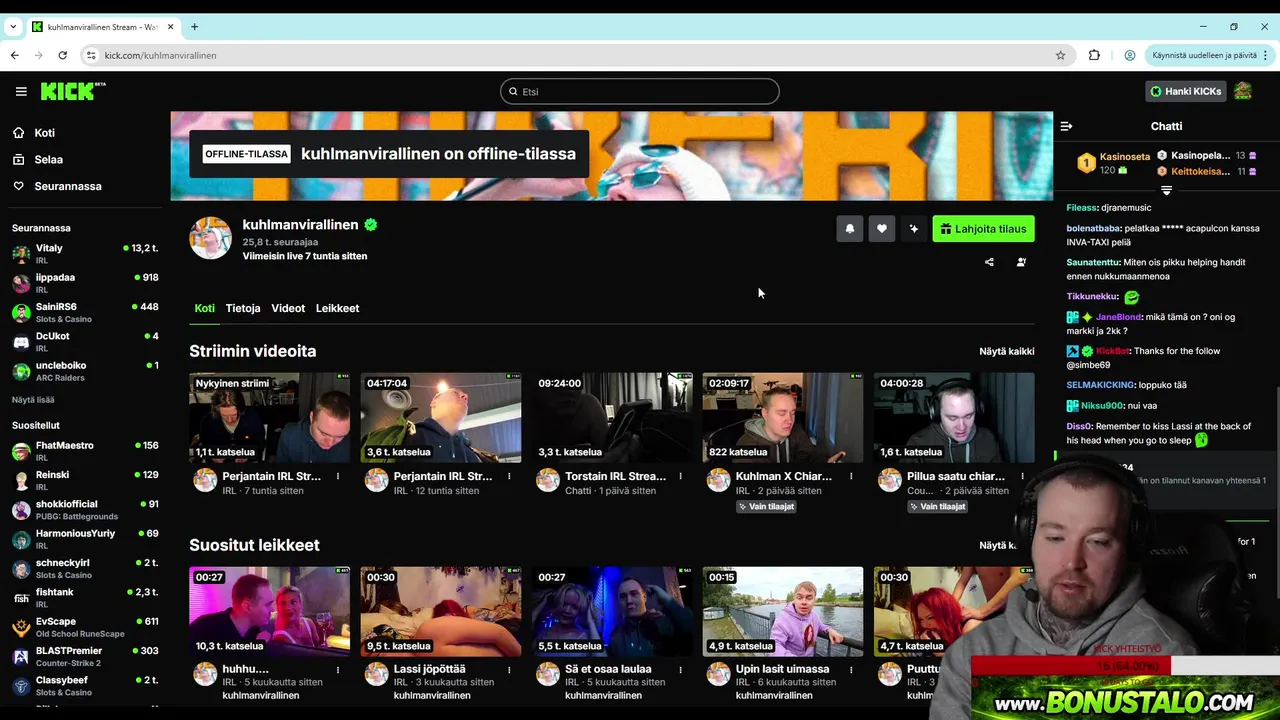Open a new browser tab with the plus icon

[x=194, y=27]
